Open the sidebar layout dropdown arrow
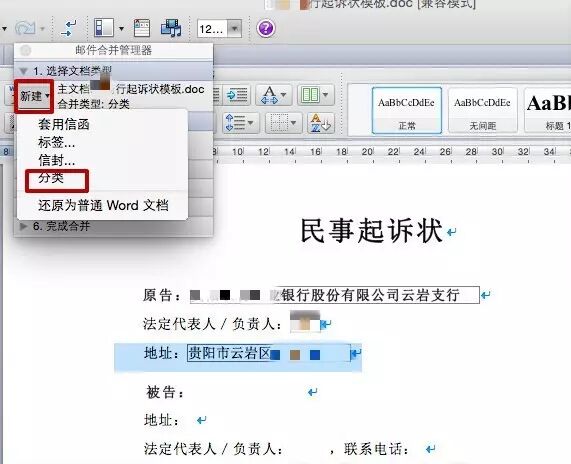 click(x=121, y=28)
